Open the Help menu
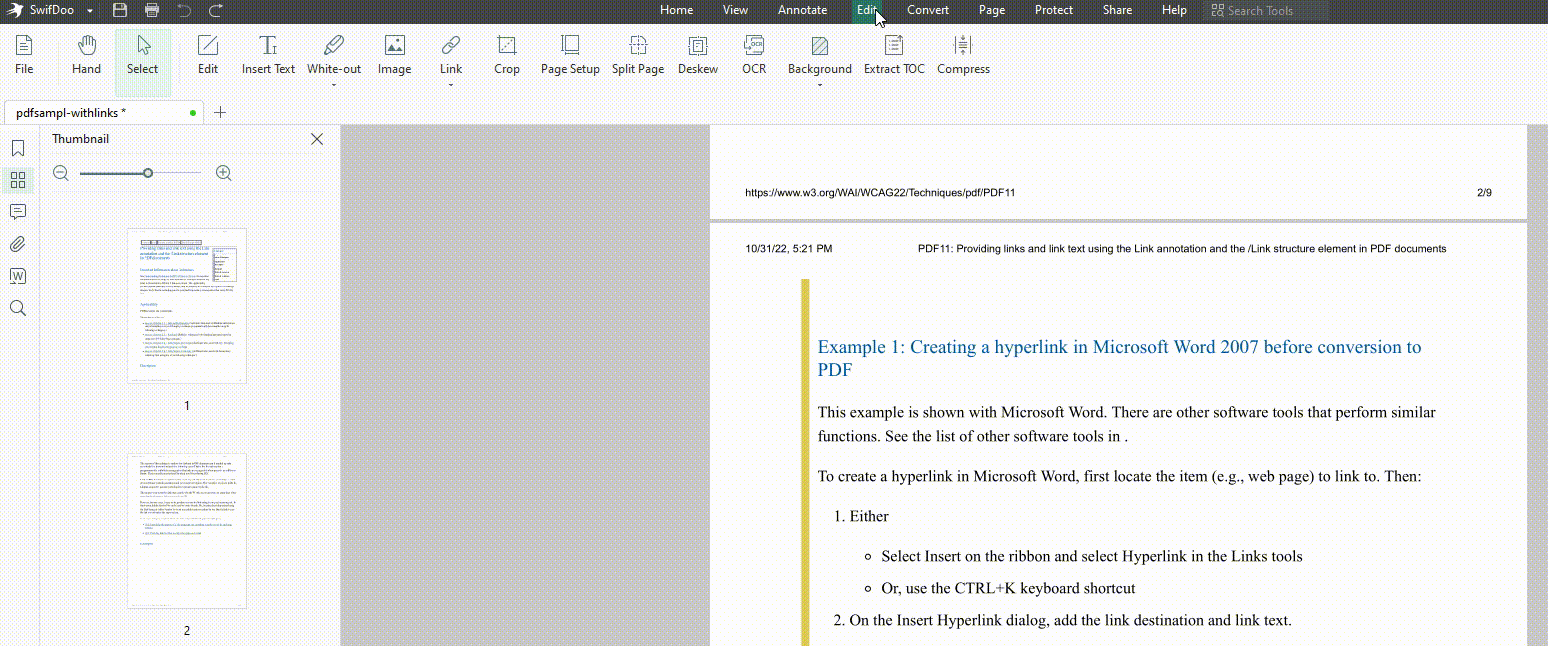This screenshot has height=646, width=1548. click(x=1174, y=10)
